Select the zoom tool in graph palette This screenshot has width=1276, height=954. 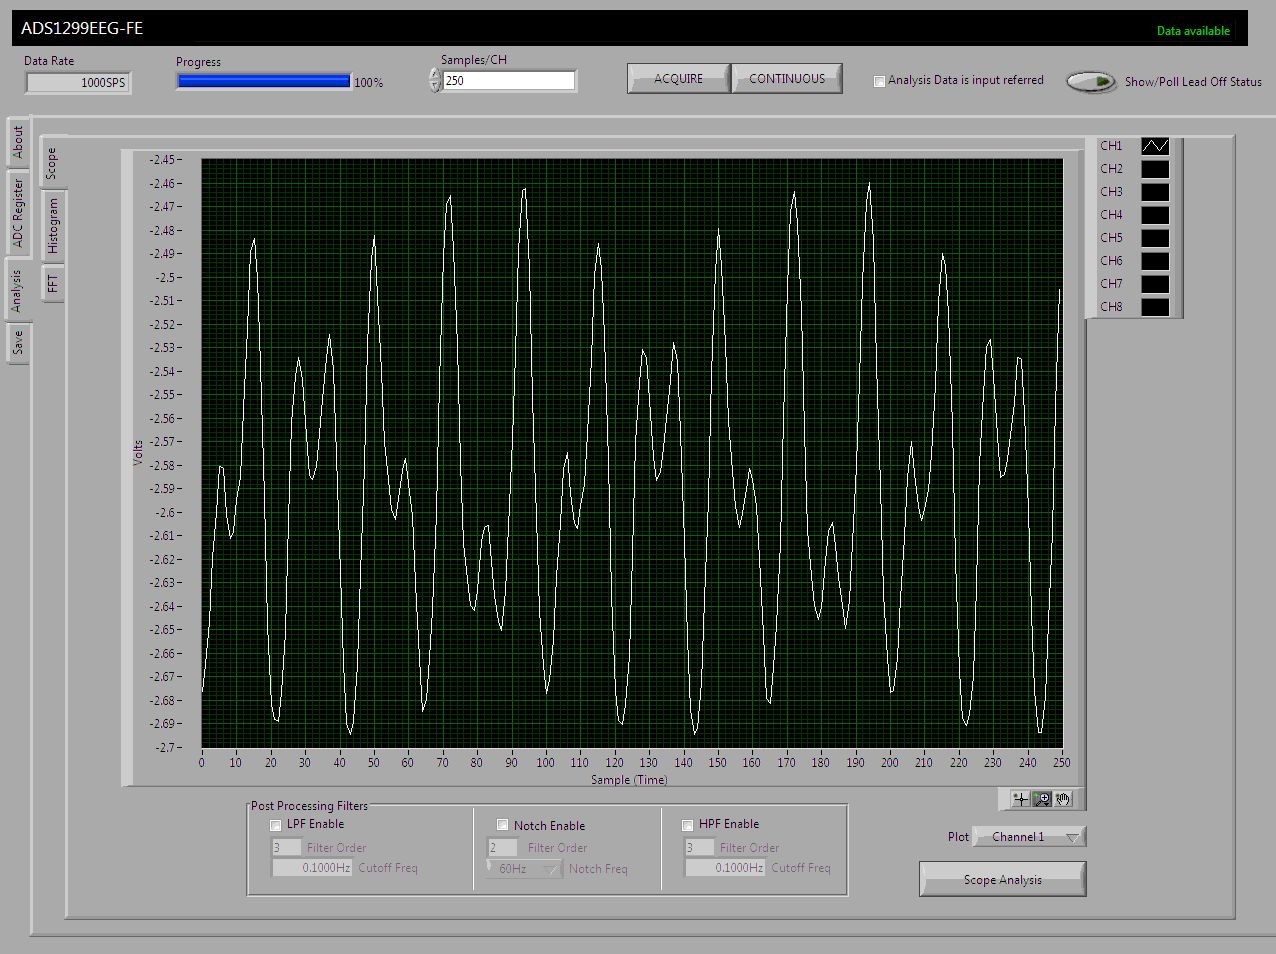pyautogui.click(x=1041, y=798)
